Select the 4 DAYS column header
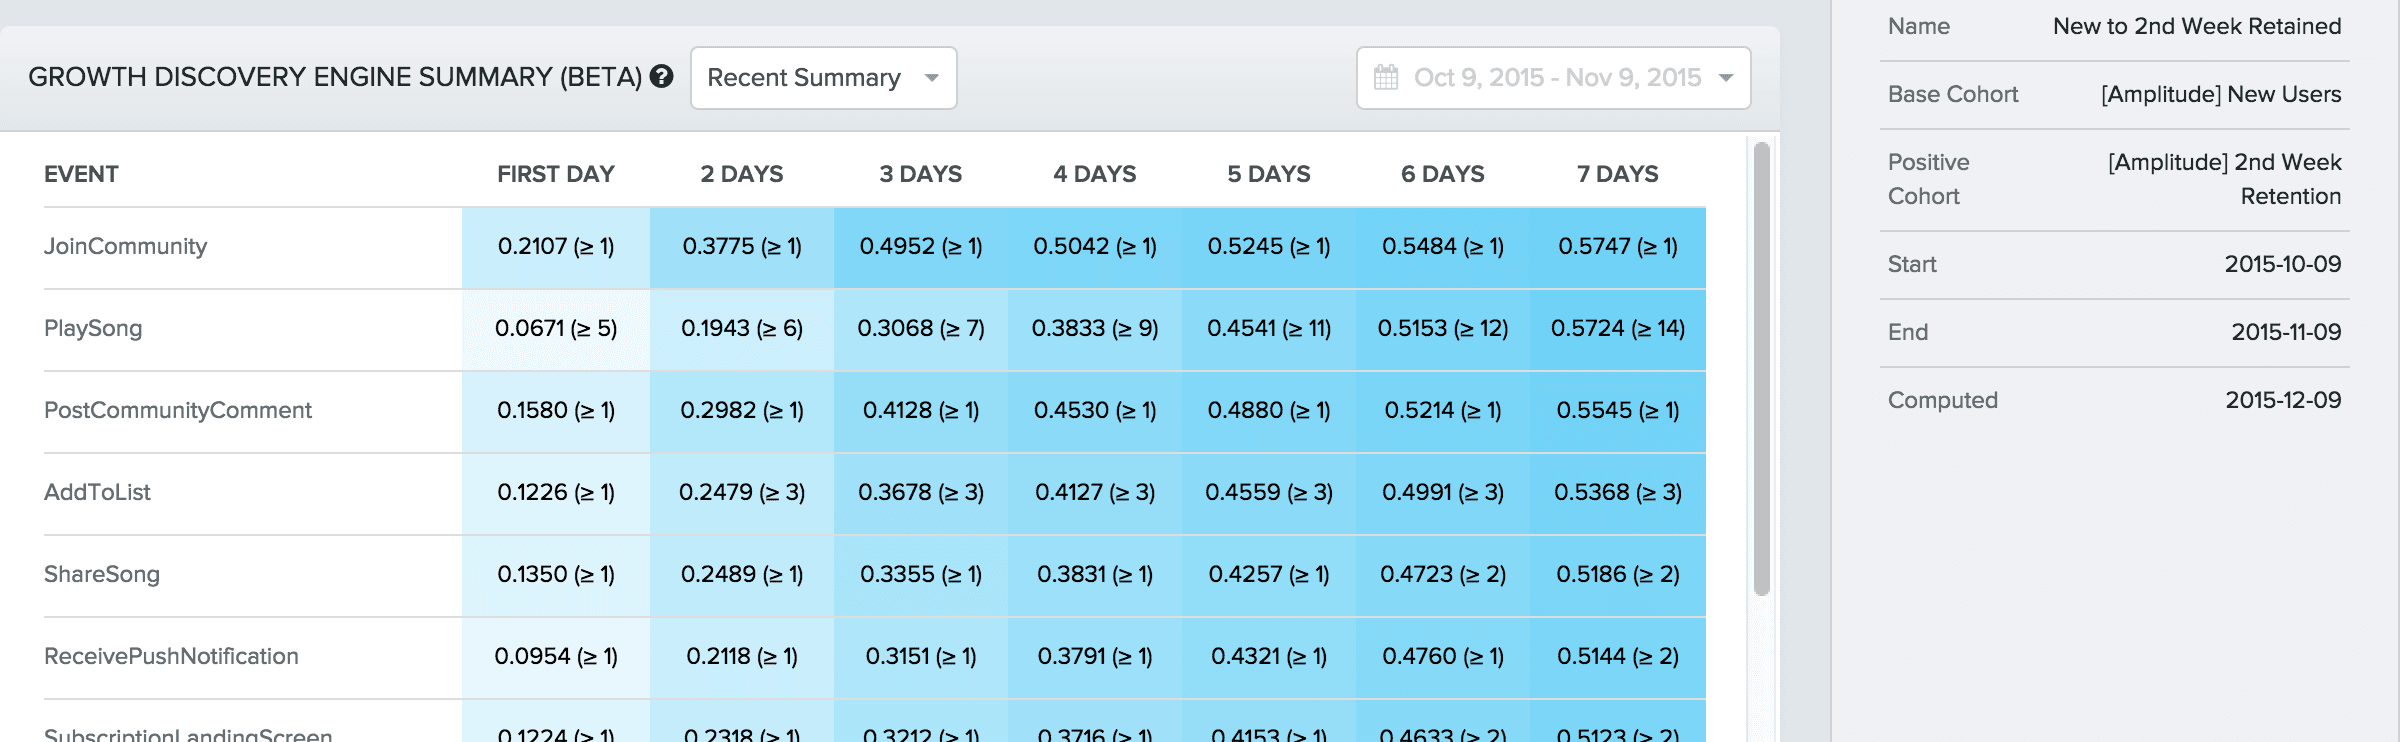 coord(1094,174)
